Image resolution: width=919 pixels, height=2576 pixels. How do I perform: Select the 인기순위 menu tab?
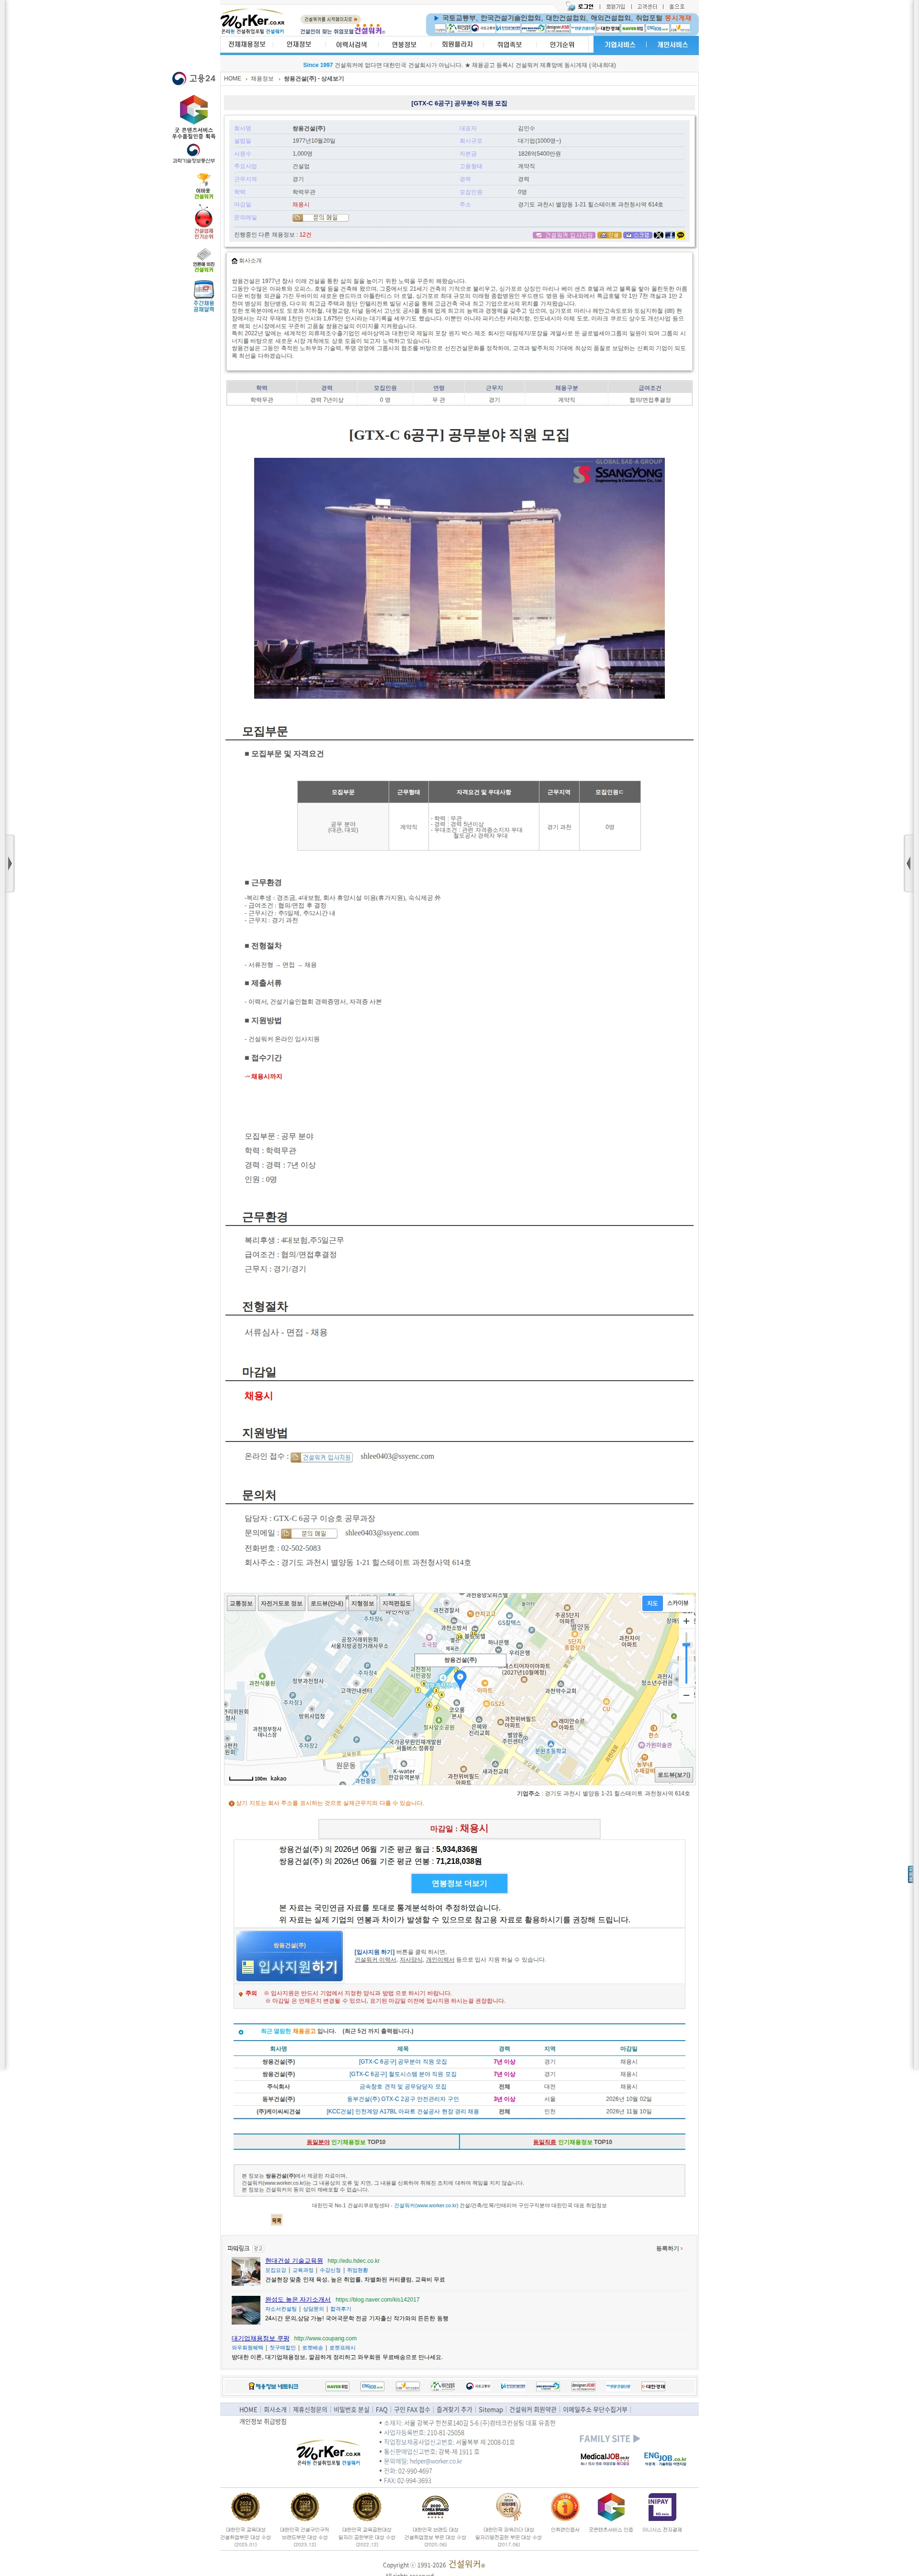click(x=562, y=45)
